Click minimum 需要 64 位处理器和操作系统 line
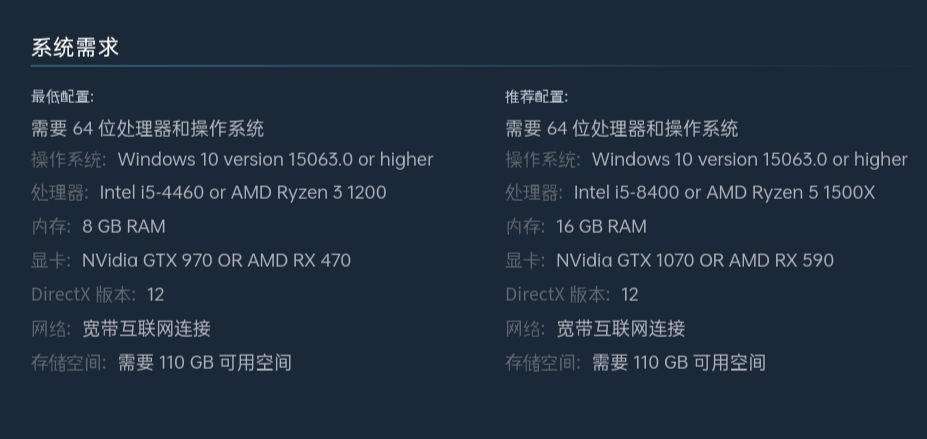927x439 pixels. click(147, 129)
